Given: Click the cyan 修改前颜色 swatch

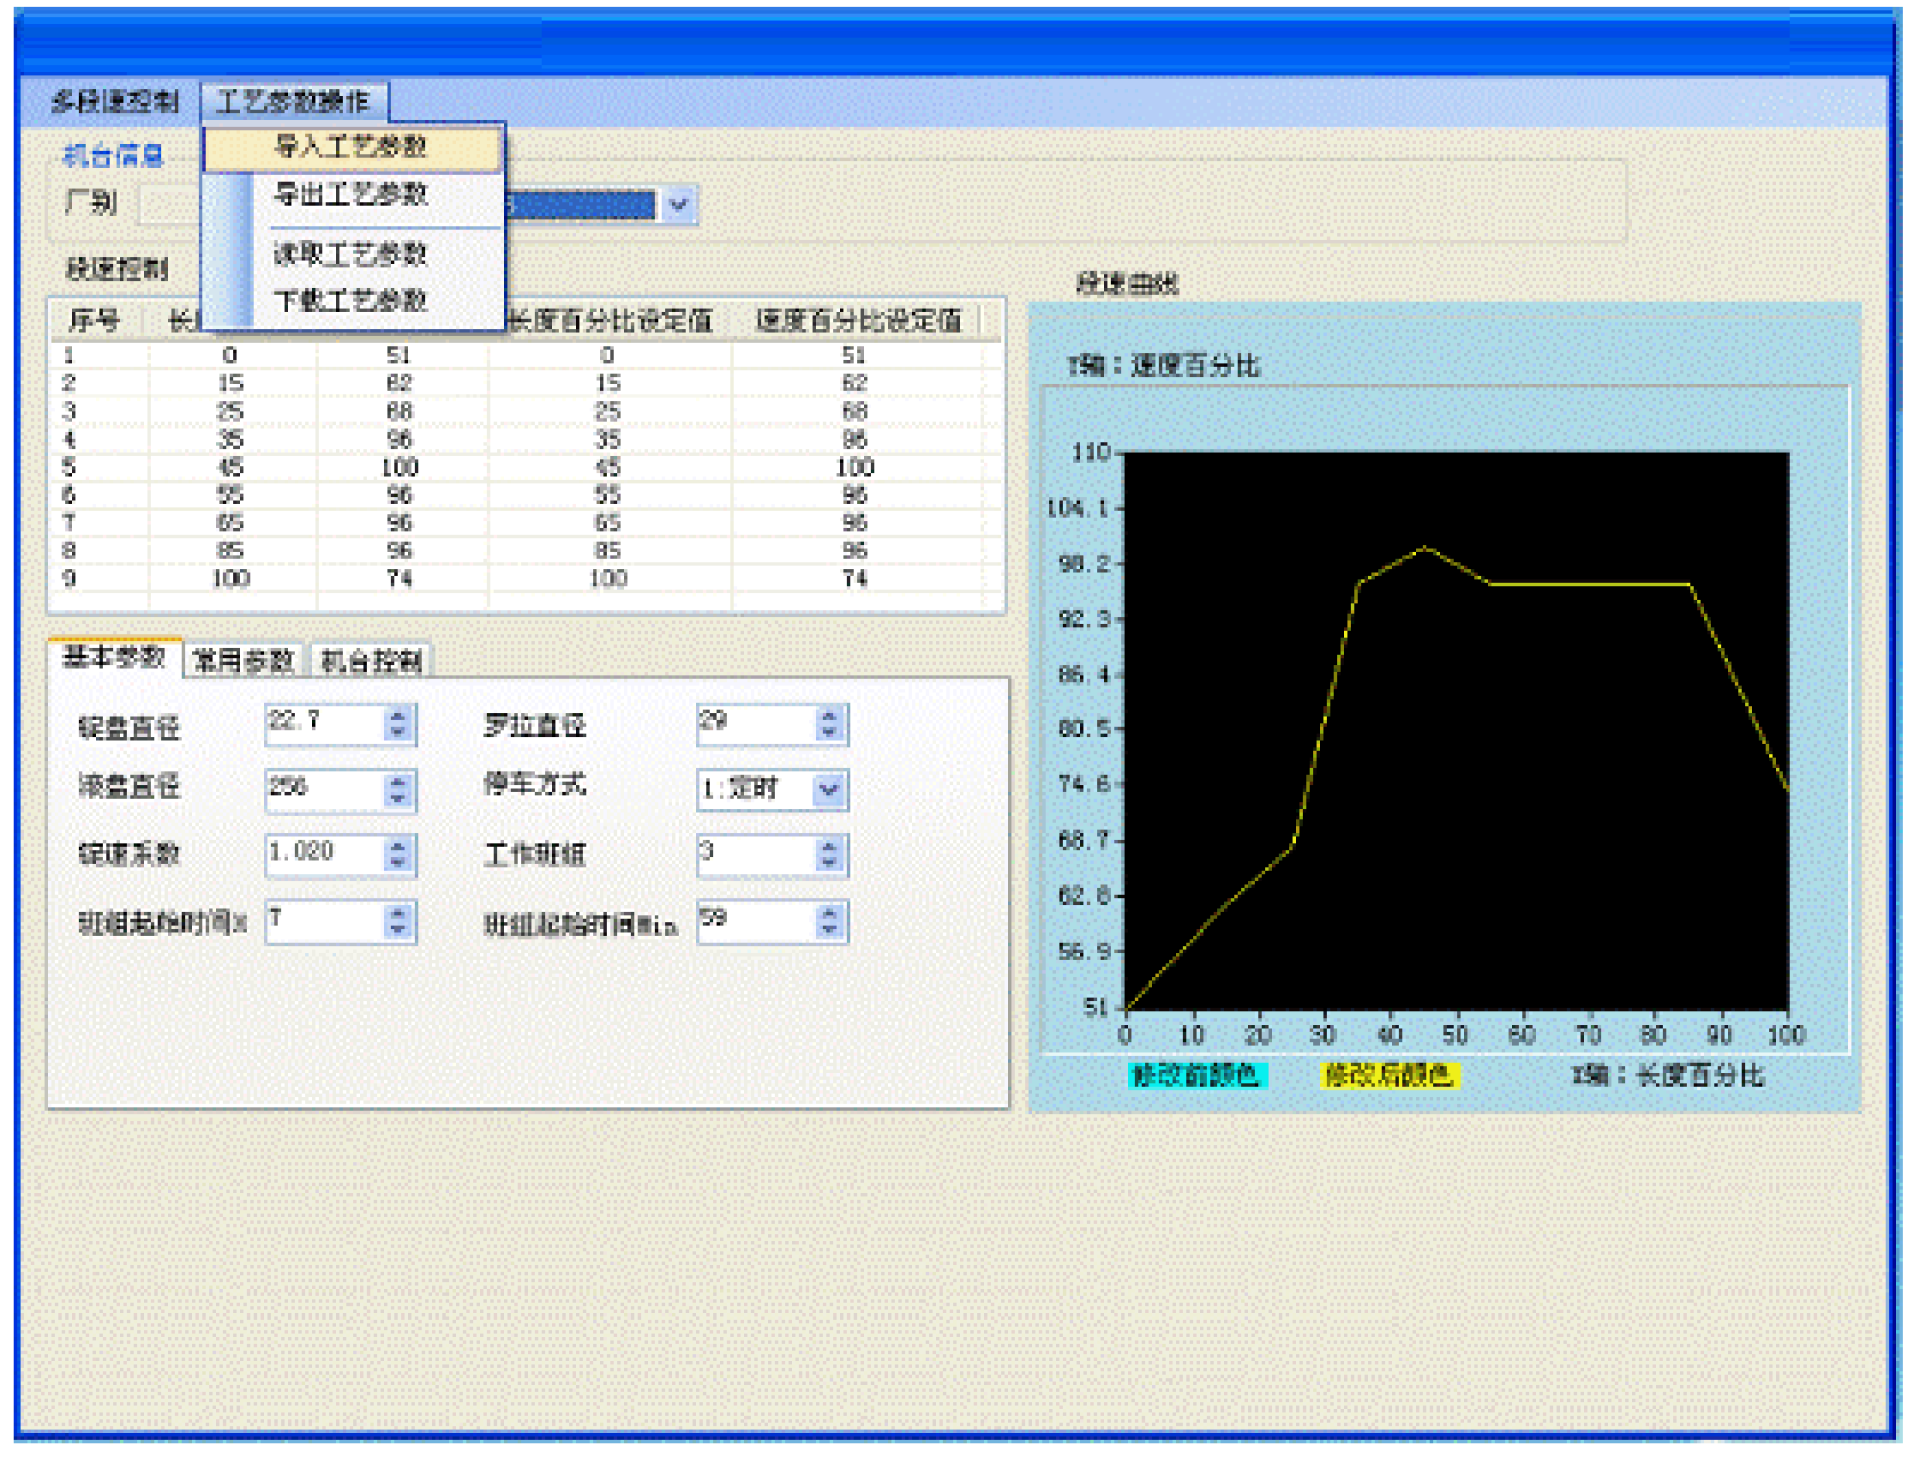Looking at the screenshot, I should [x=1196, y=1076].
